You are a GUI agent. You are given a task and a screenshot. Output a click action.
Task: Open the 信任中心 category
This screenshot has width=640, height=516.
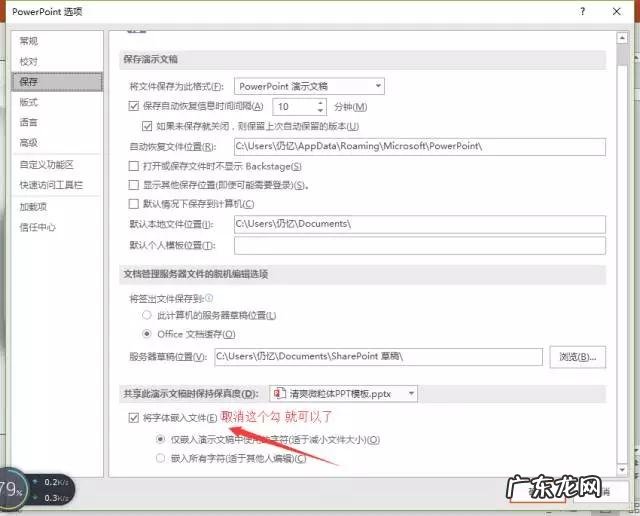tap(38, 227)
